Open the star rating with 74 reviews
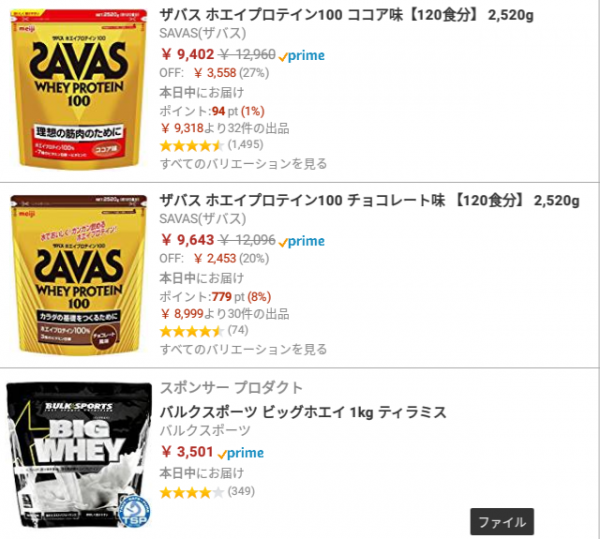The height and width of the screenshot is (539, 600). click(204, 331)
